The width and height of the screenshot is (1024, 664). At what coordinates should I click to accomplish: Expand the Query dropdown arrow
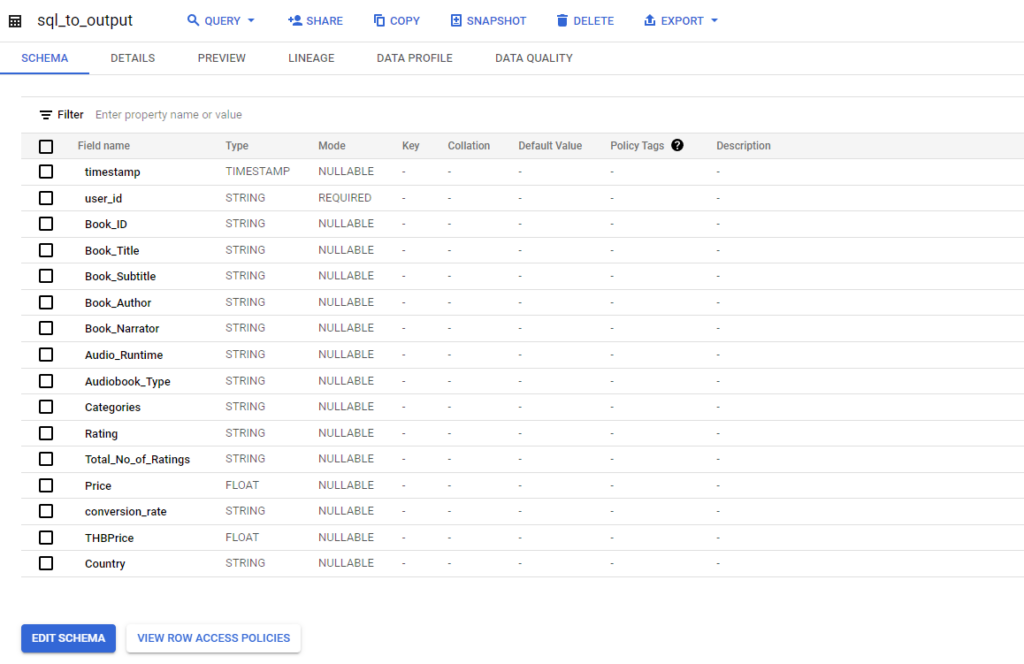[251, 21]
